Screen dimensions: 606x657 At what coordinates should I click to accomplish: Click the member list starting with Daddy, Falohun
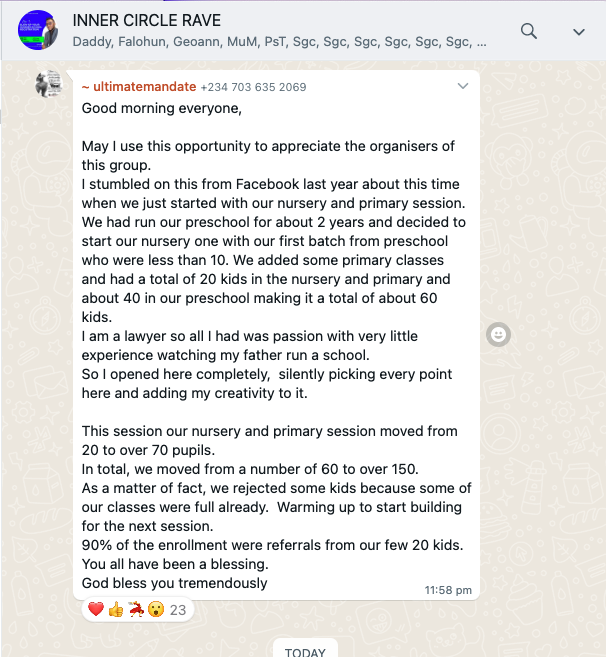[x=280, y=41]
